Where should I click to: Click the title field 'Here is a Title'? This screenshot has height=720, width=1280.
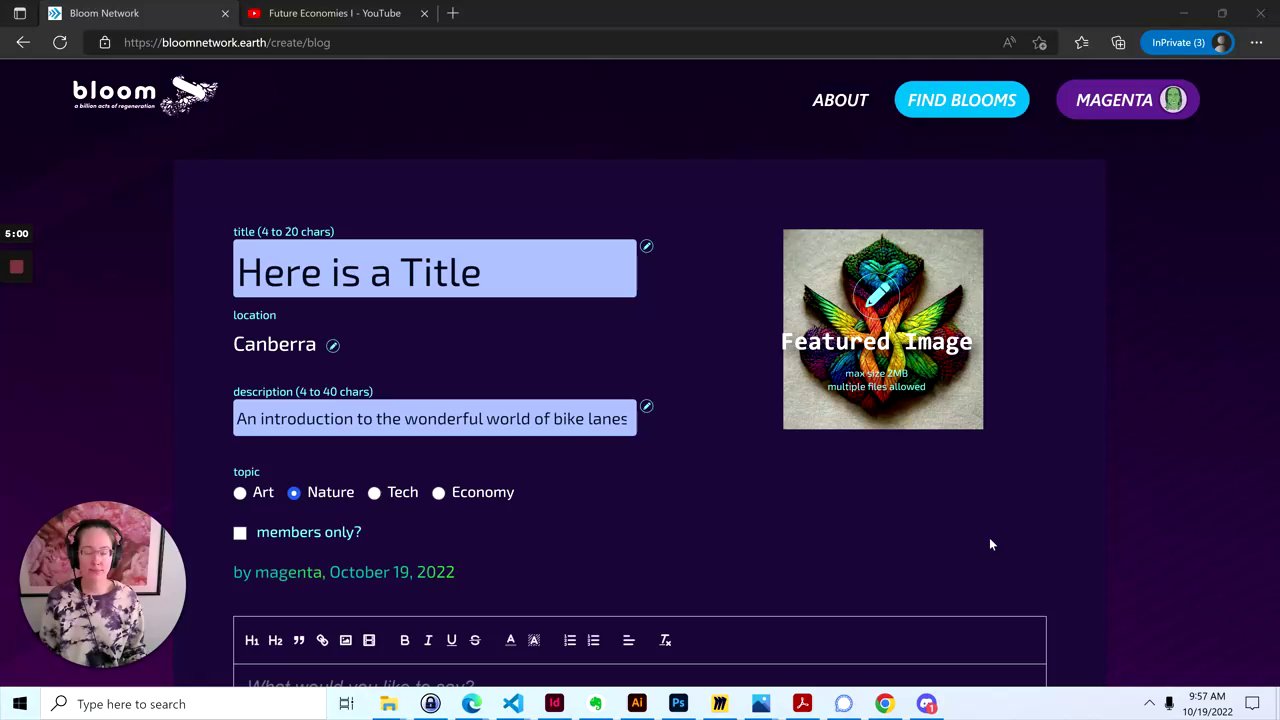click(435, 269)
